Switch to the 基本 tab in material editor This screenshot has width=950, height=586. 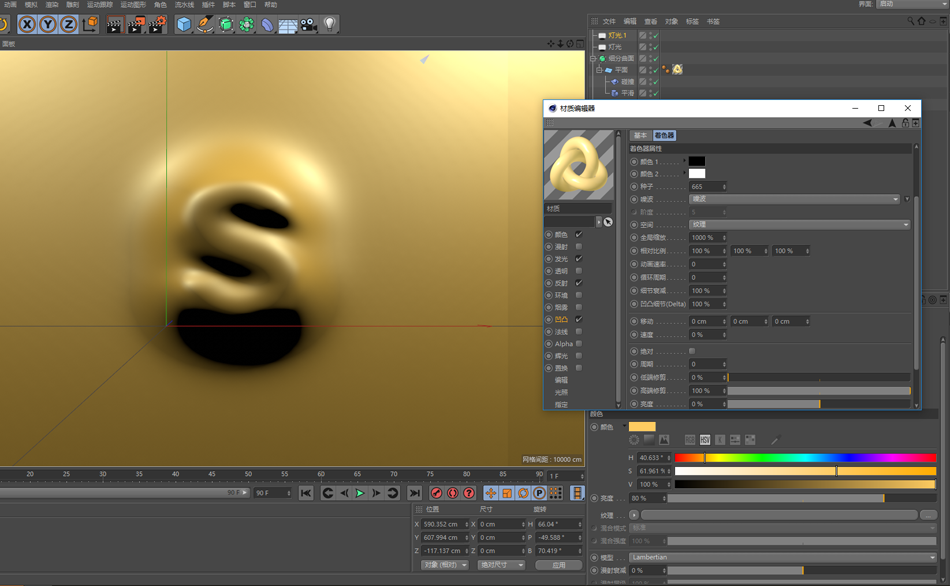click(640, 135)
